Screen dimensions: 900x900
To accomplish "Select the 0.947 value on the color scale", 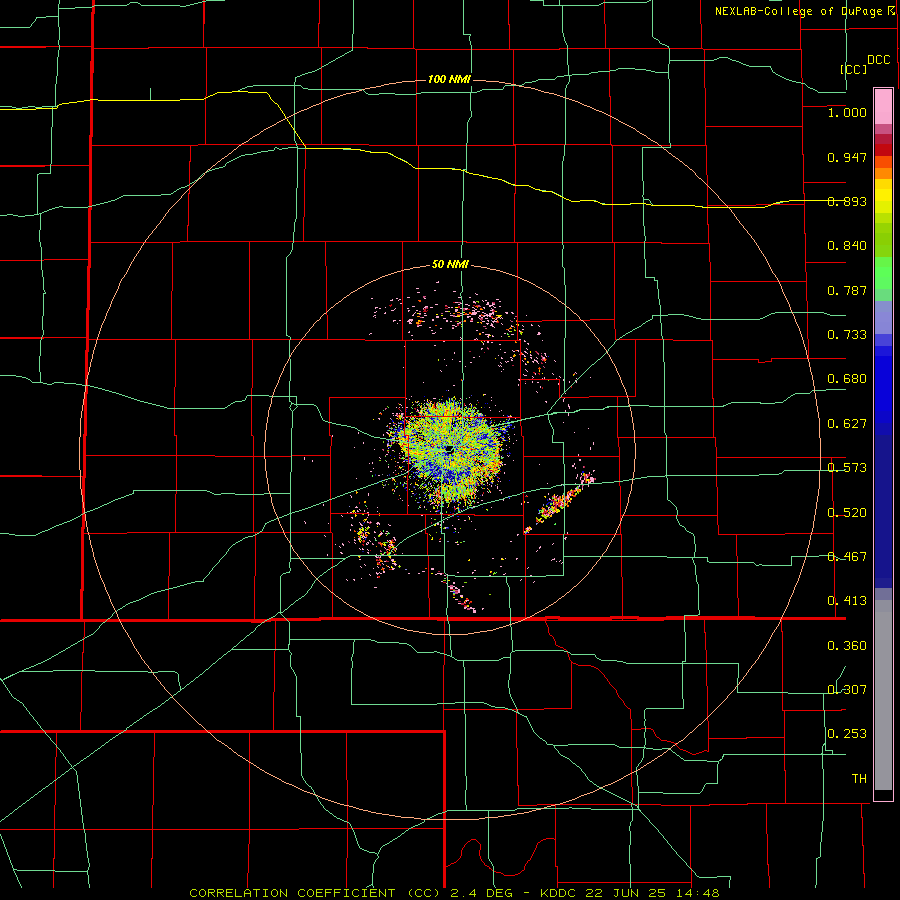I will [x=847, y=157].
